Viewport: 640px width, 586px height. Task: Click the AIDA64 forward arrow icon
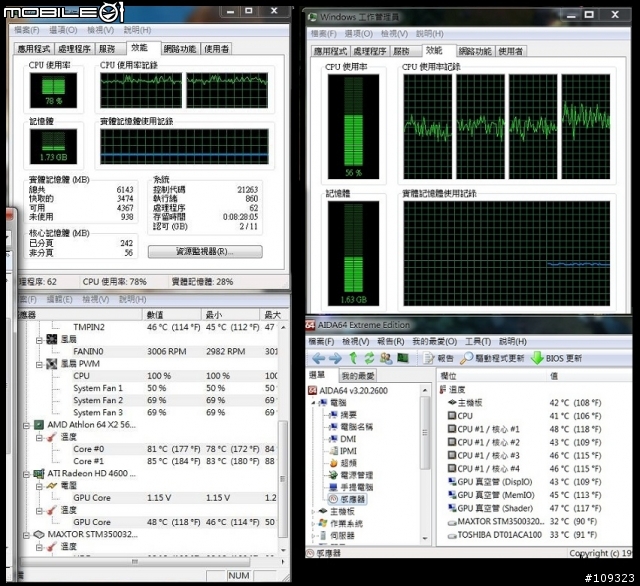[334, 358]
